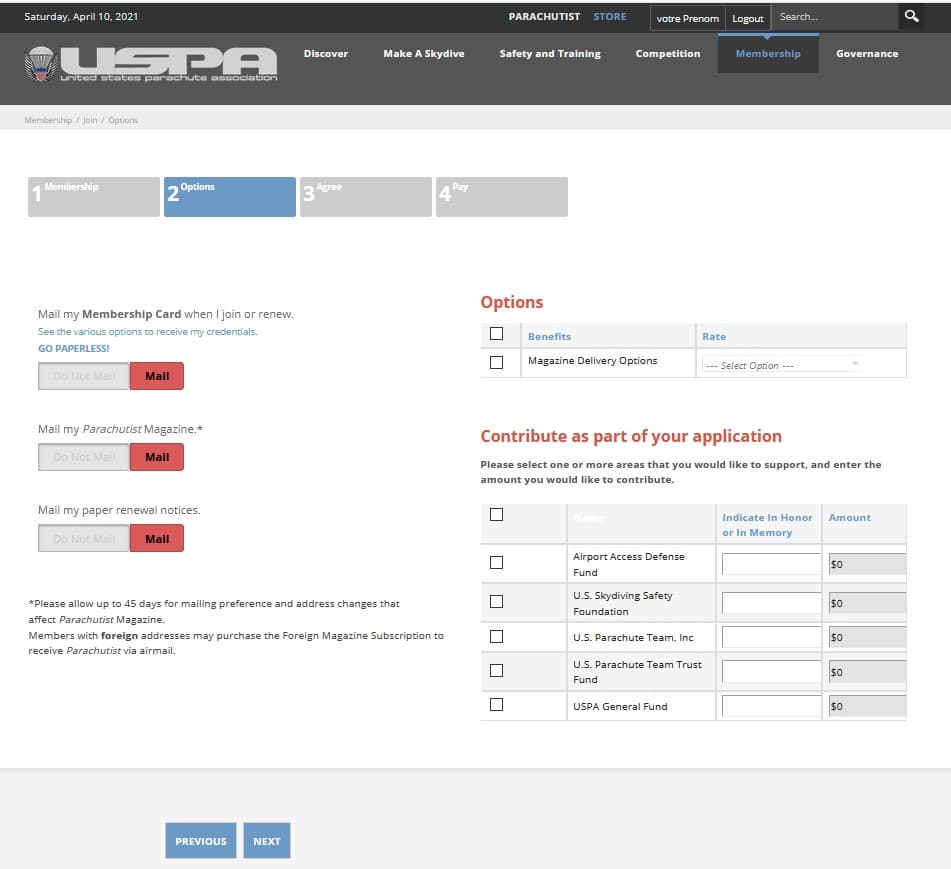Click the votre Prenom account button
Screen dimensions: 951x869
click(687, 18)
